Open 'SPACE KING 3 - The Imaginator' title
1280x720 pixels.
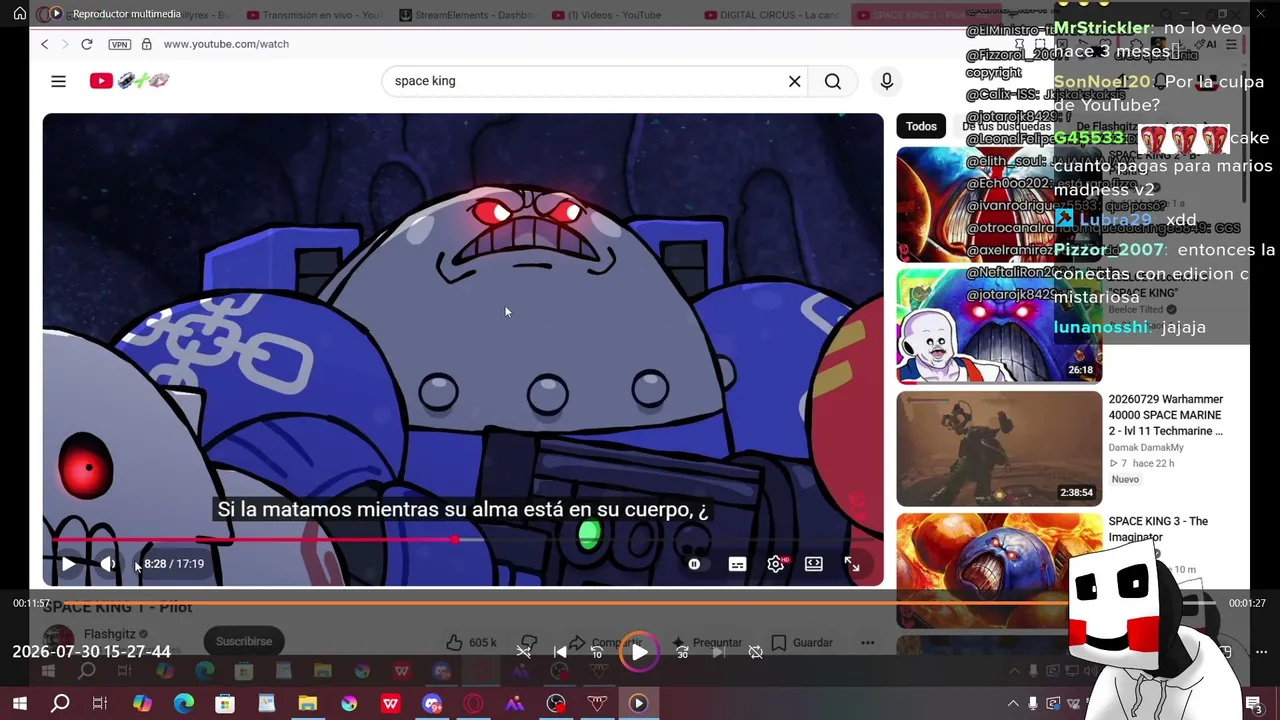click(1158, 529)
